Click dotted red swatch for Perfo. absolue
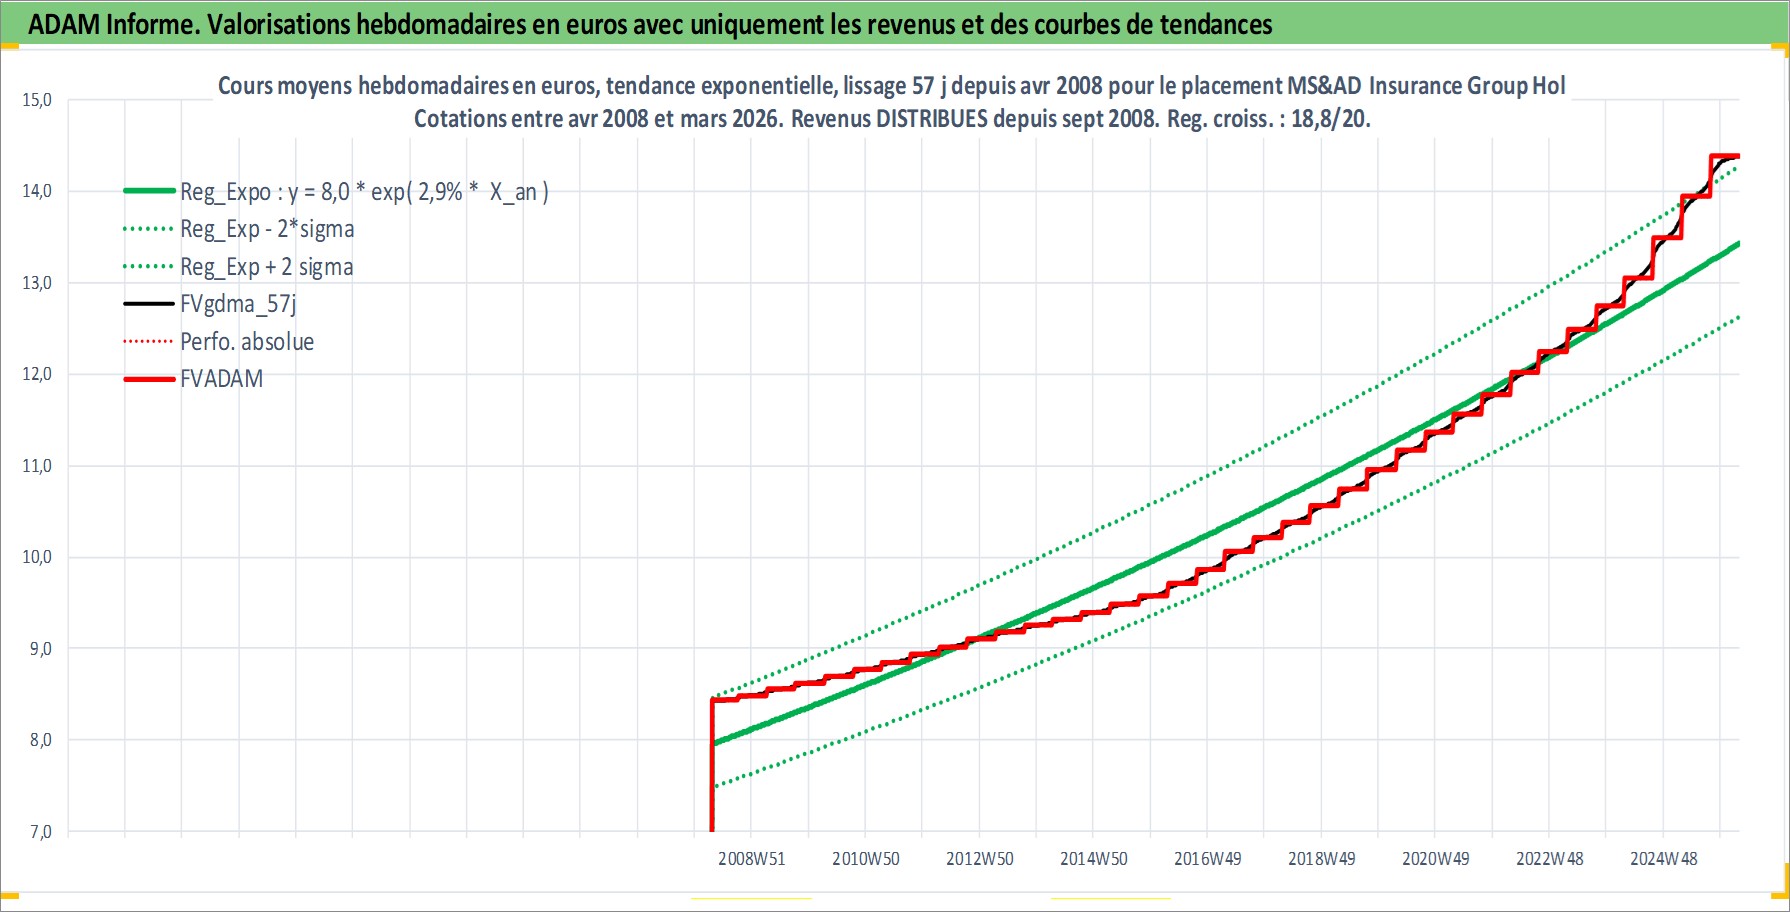This screenshot has height=912, width=1790. (149, 342)
